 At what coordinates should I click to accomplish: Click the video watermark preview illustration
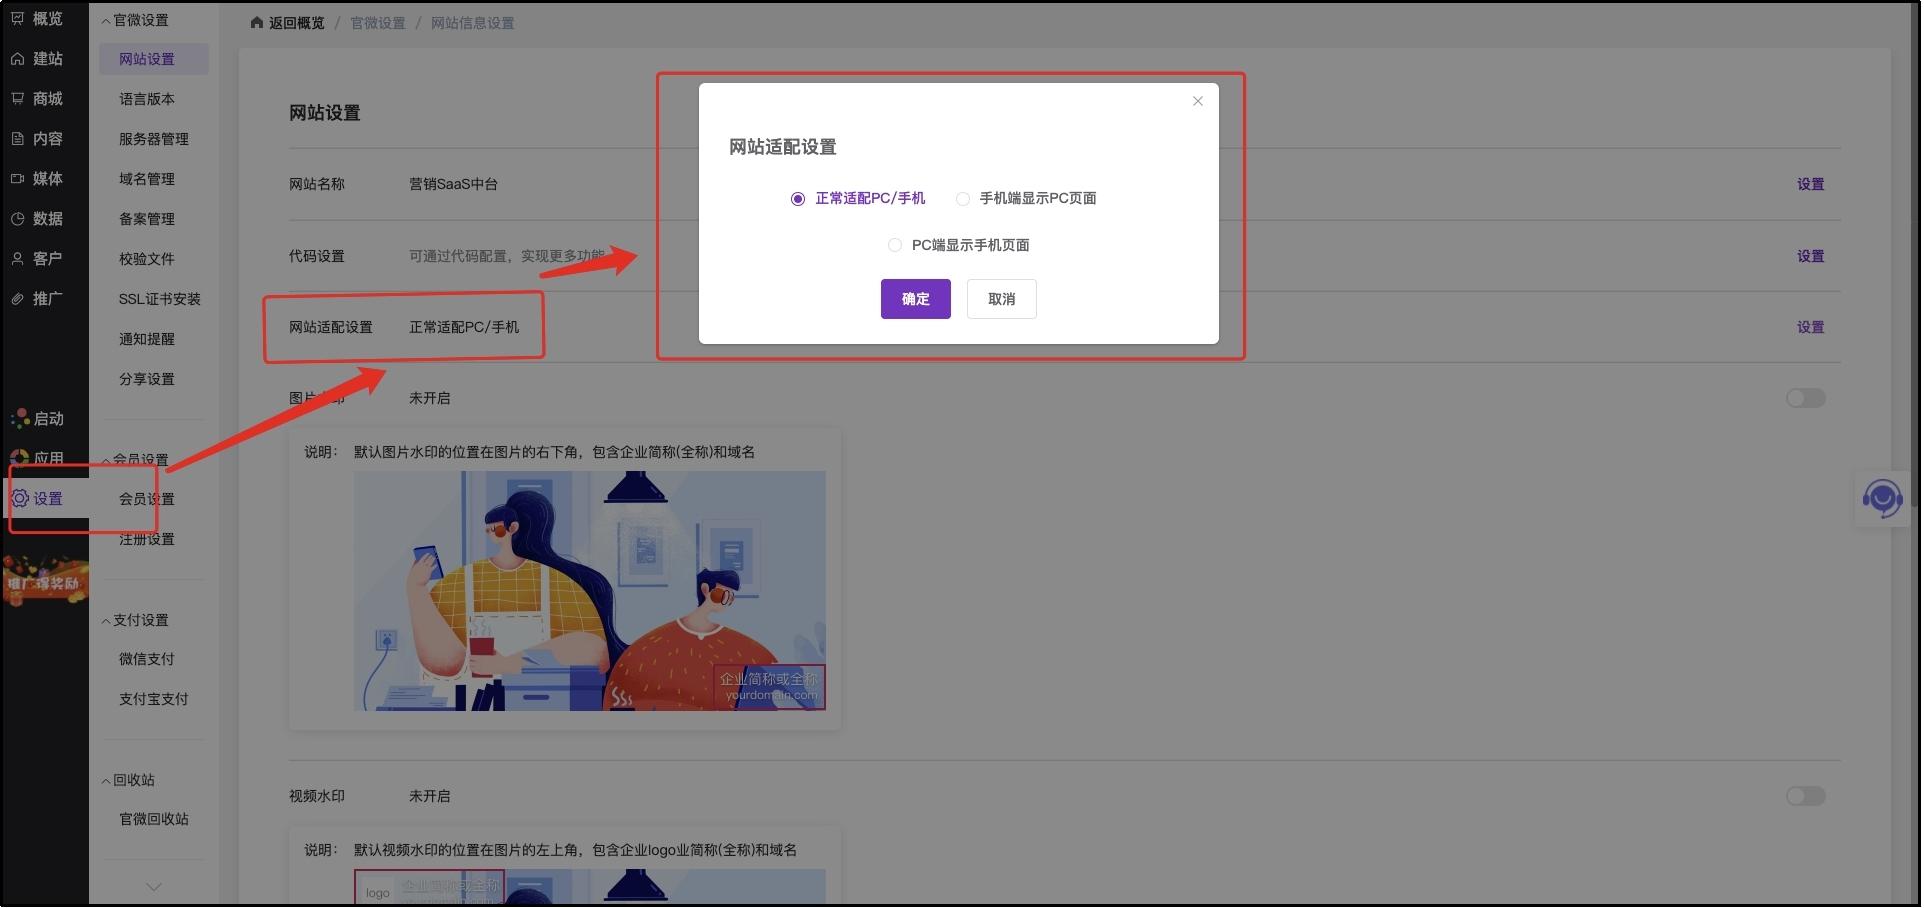coord(590,888)
